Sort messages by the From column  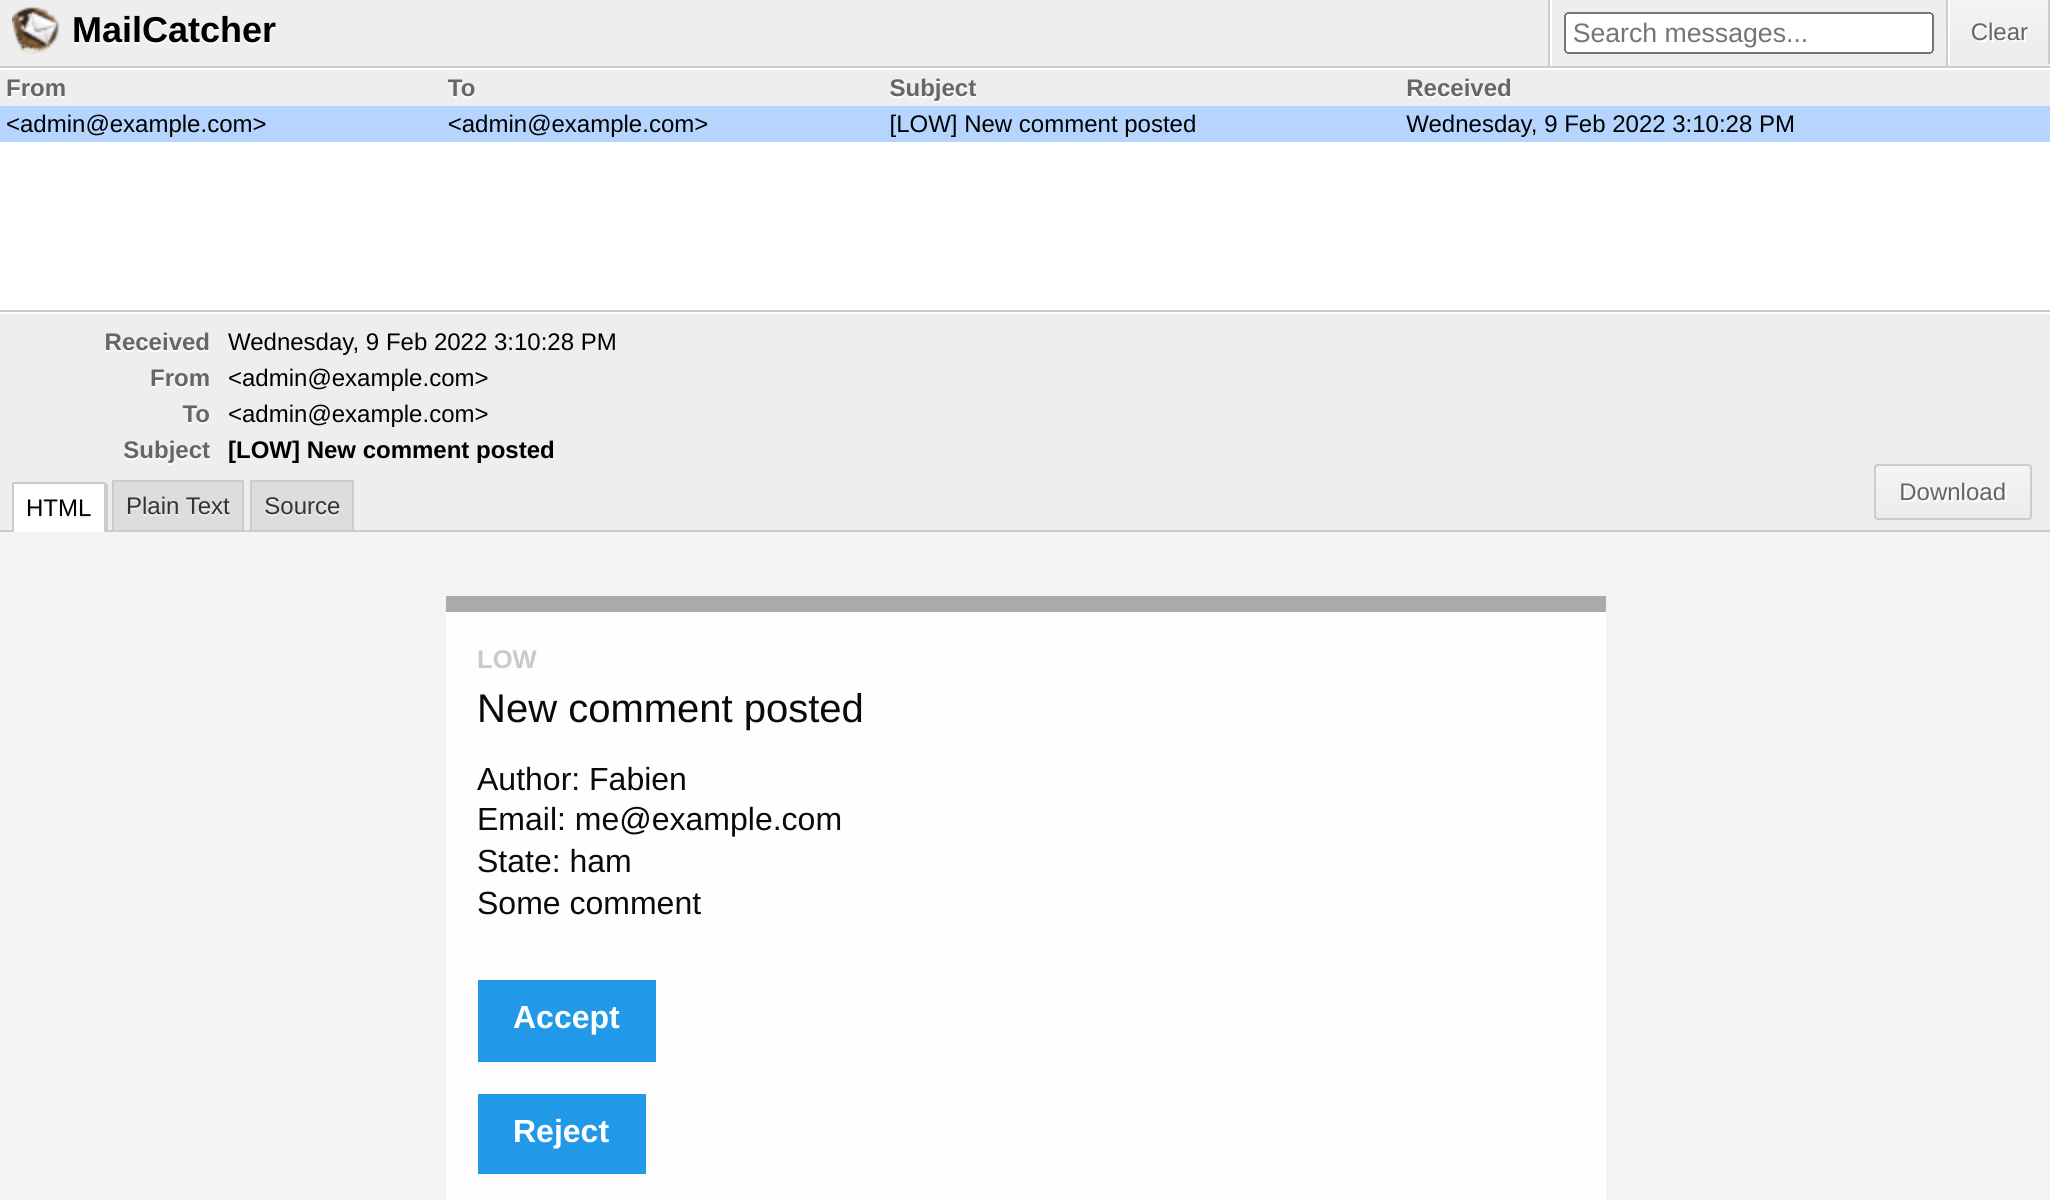[x=36, y=87]
